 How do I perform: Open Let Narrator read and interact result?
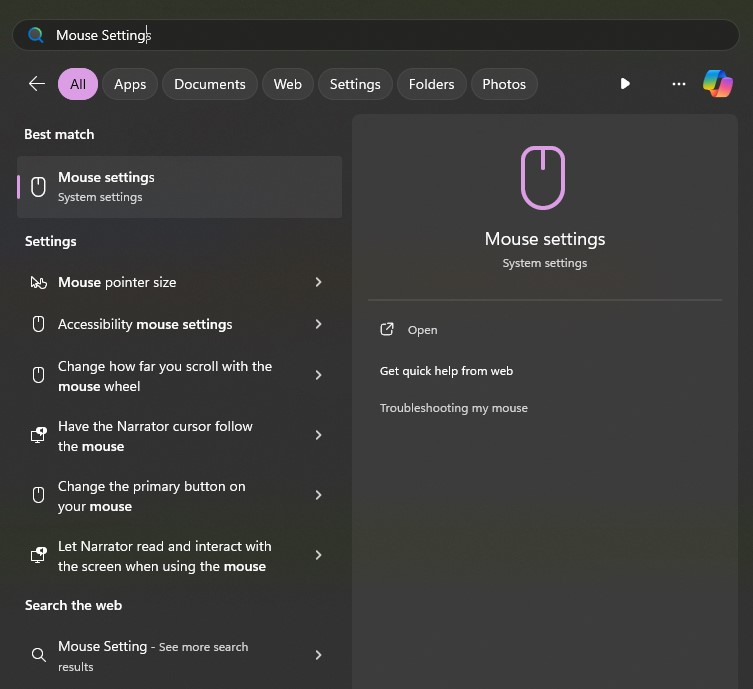point(180,556)
